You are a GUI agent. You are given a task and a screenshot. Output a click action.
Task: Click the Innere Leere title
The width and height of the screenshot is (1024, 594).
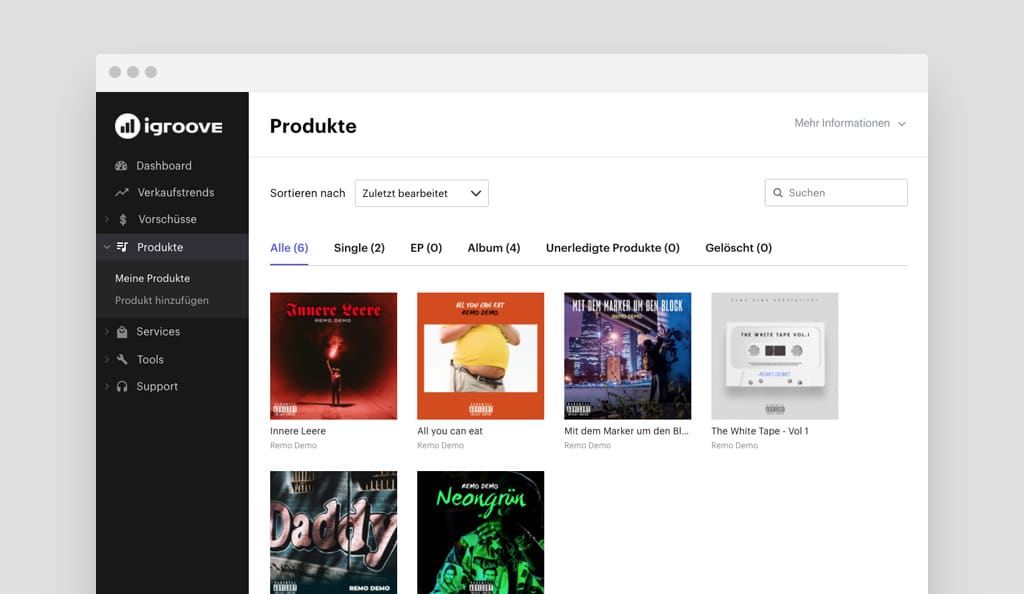pyautogui.click(x=298, y=431)
